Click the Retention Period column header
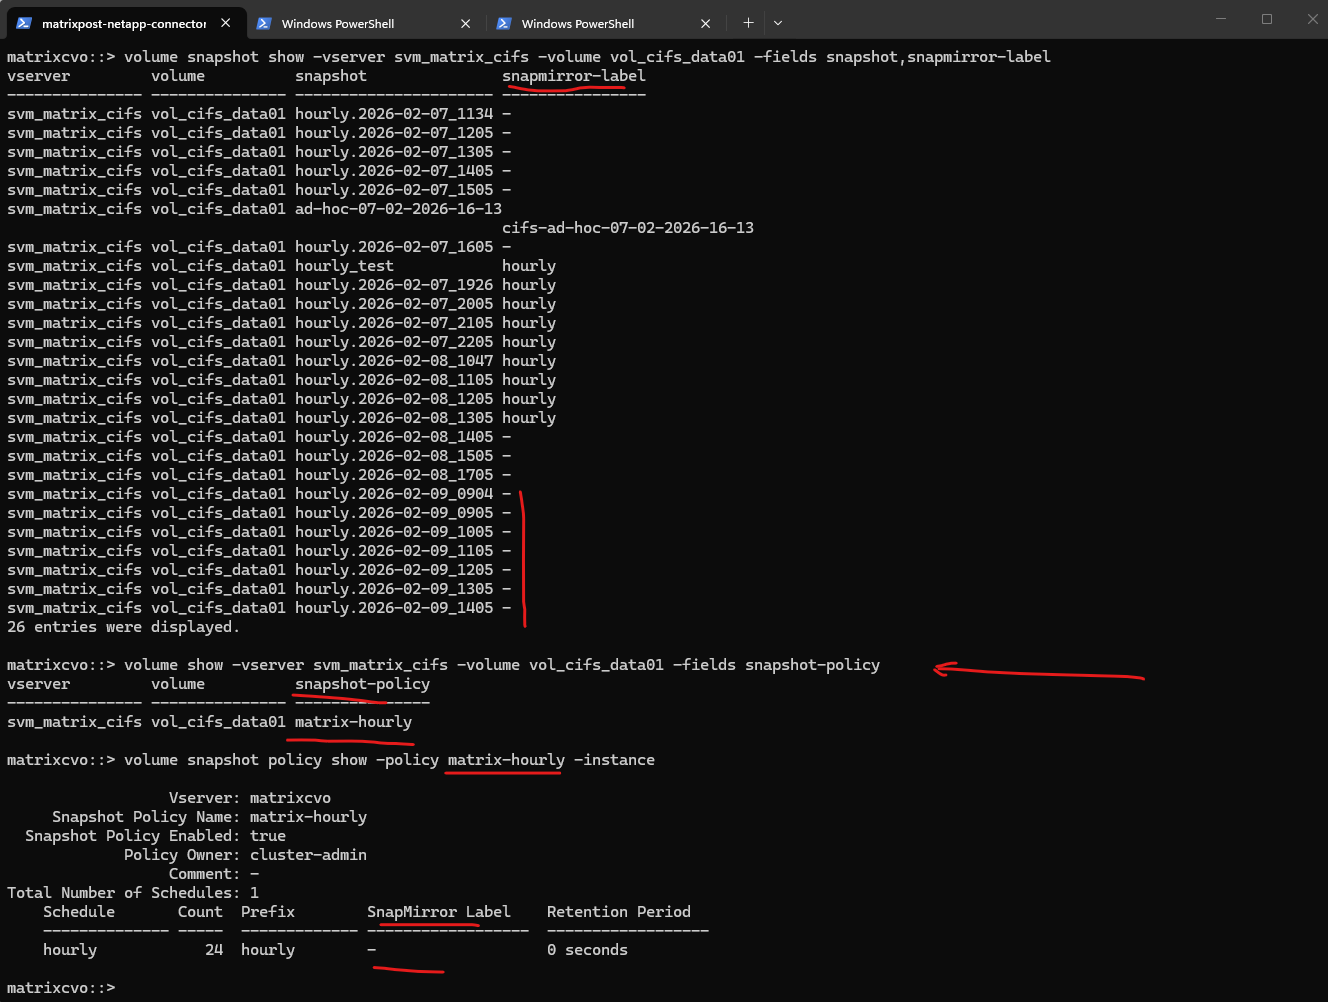This screenshot has width=1328, height=1002. (618, 912)
